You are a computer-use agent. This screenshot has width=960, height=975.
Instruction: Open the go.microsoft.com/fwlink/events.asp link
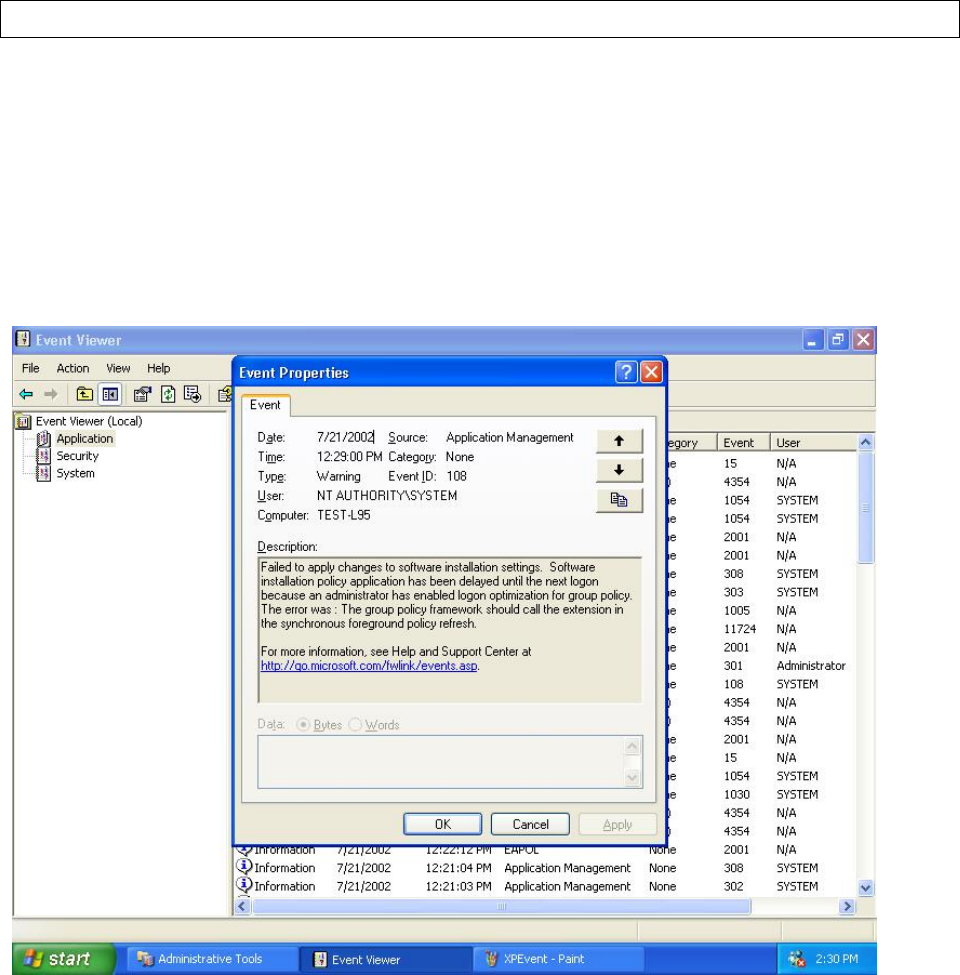pyautogui.click(x=369, y=665)
